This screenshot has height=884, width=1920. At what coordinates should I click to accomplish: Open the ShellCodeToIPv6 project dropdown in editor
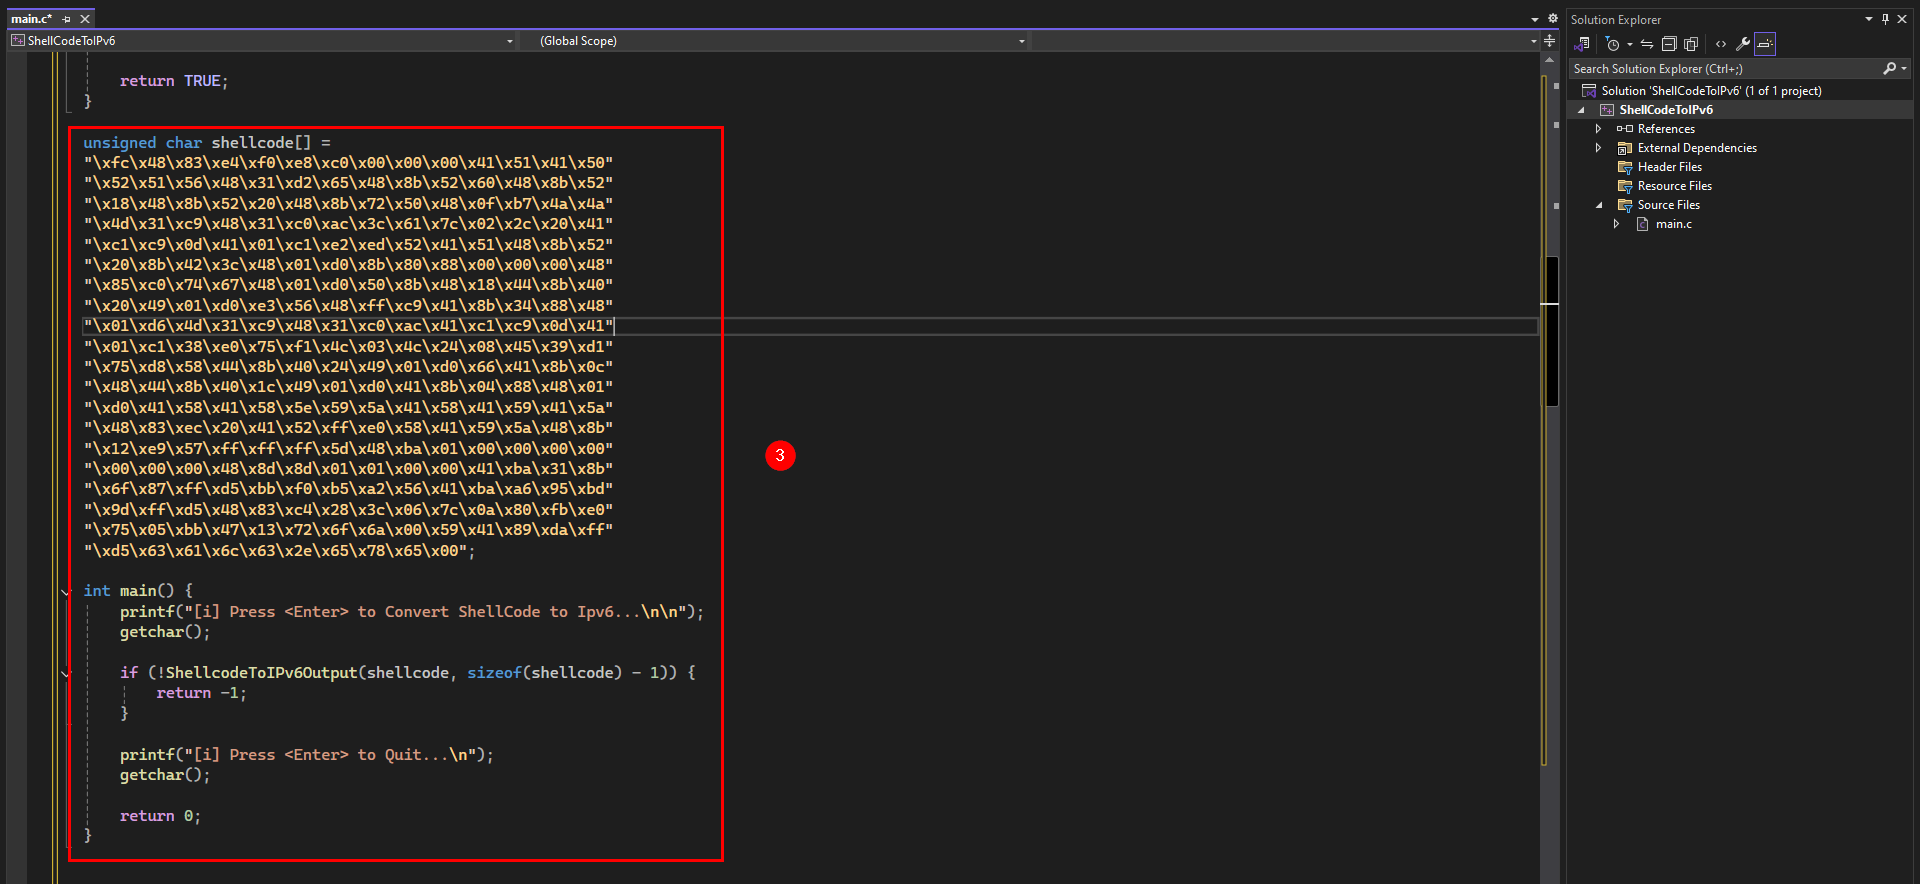pyautogui.click(x=510, y=41)
